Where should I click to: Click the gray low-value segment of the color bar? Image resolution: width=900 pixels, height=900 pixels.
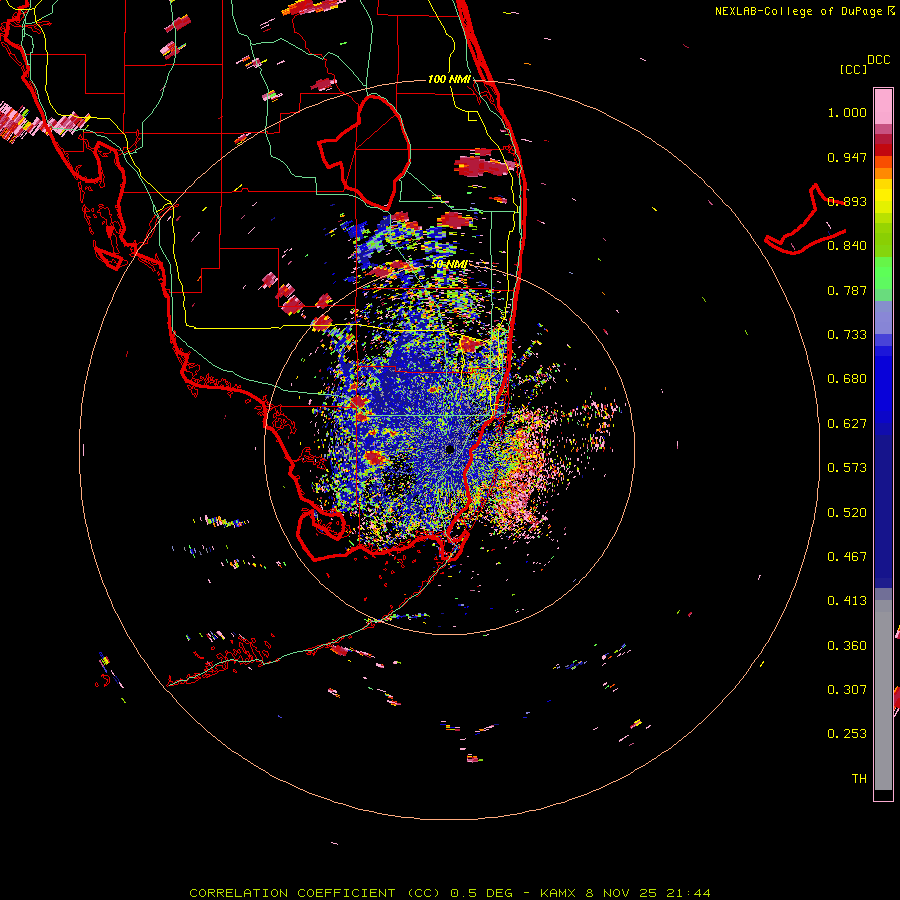883,695
